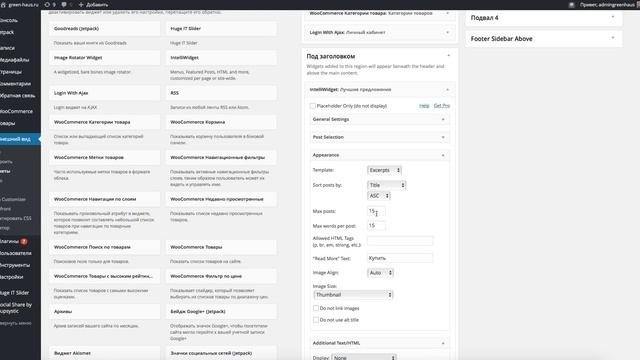Follow the Get Pro link
This screenshot has height=360, width=640.
tap(442, 106)
